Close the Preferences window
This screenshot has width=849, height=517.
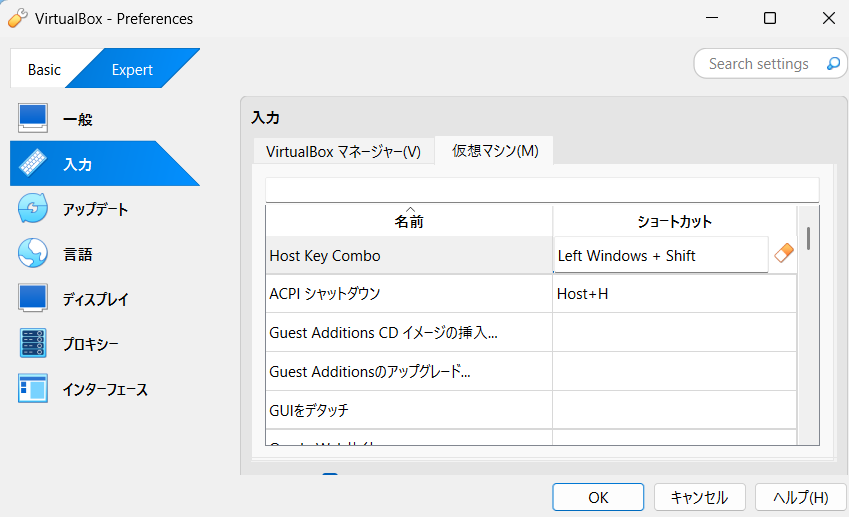pos(828,18)
